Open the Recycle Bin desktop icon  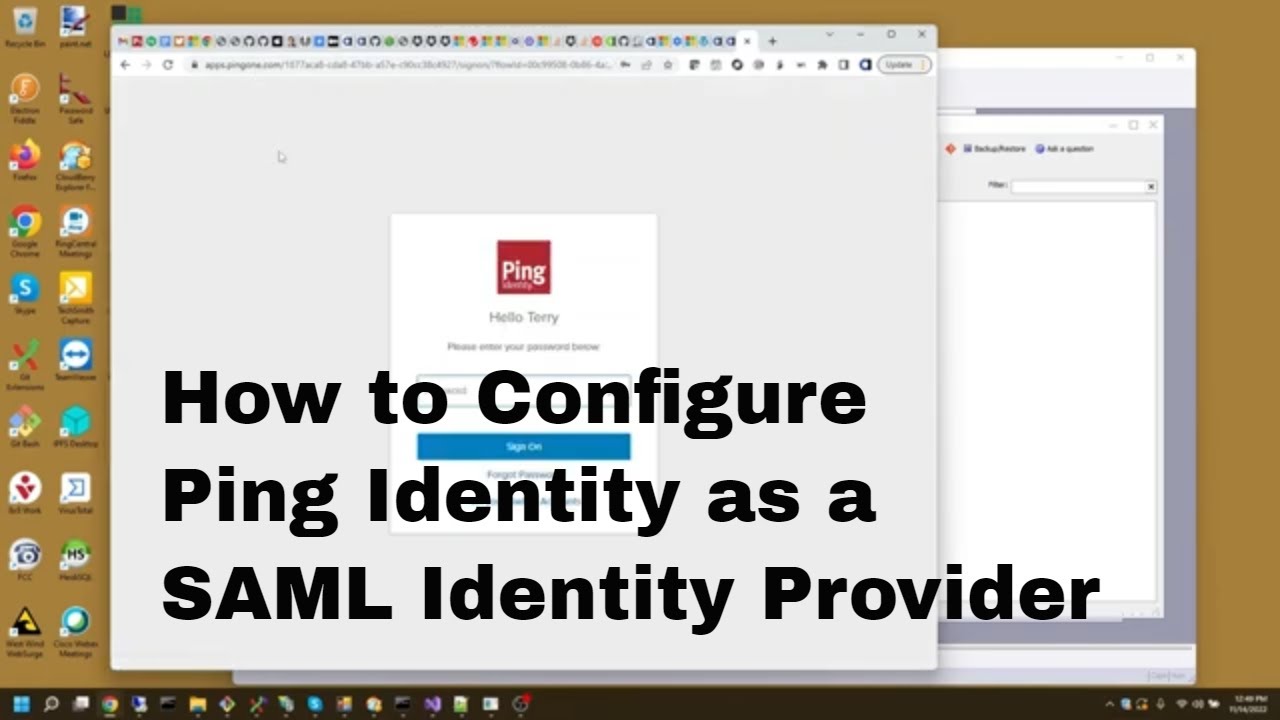coord(24,27)
